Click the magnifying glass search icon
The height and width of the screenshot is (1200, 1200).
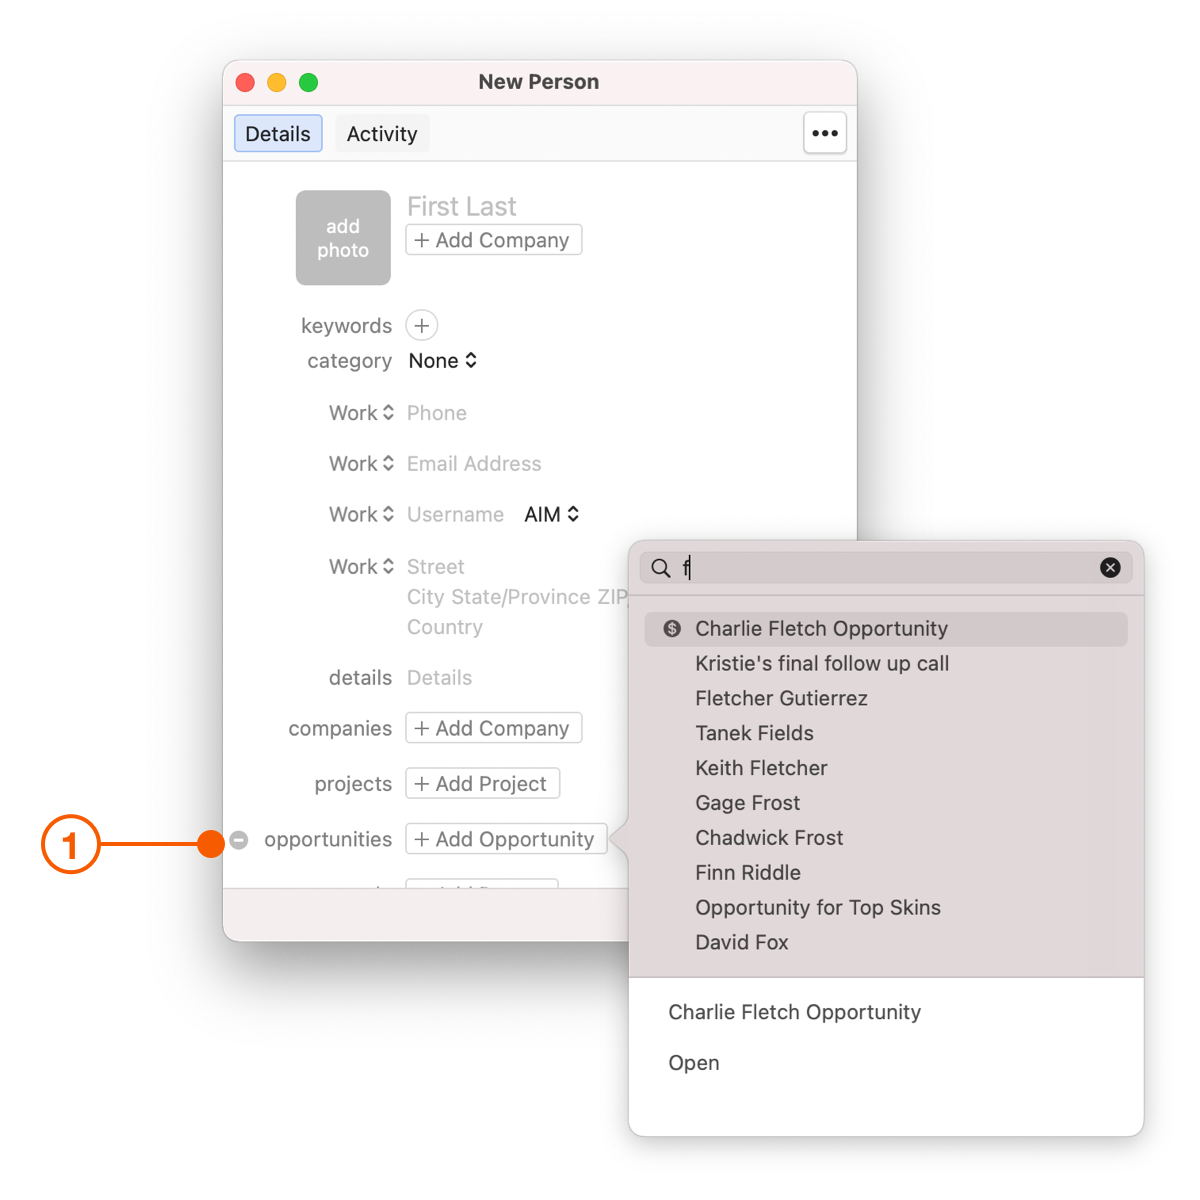(x=661, y=568)
